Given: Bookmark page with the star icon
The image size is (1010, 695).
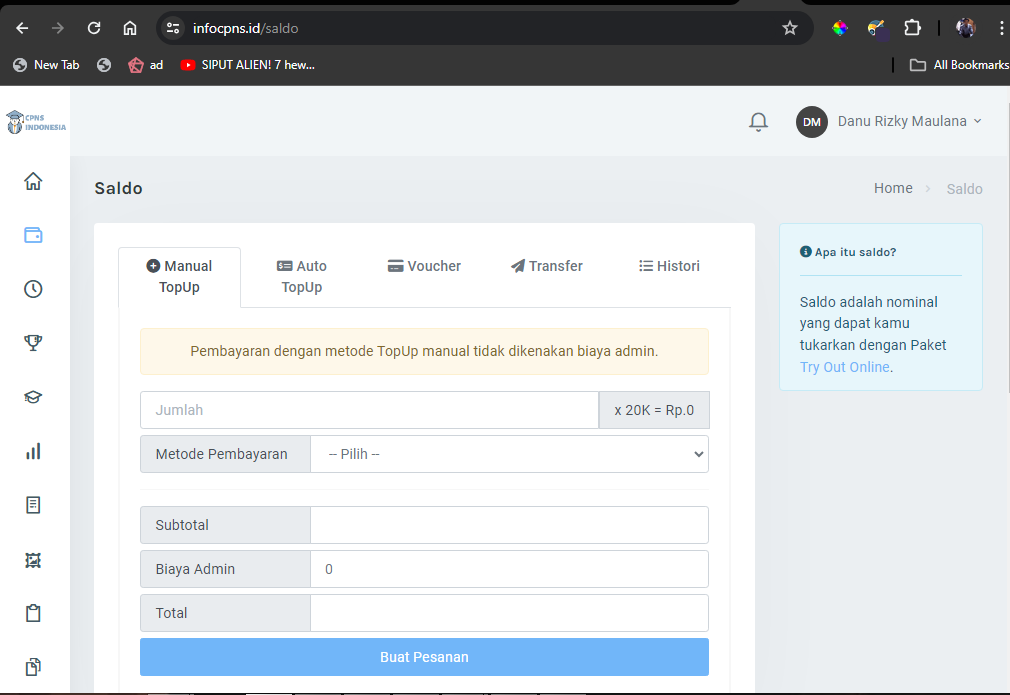Looking at the screenshot, I should (790, 28).
